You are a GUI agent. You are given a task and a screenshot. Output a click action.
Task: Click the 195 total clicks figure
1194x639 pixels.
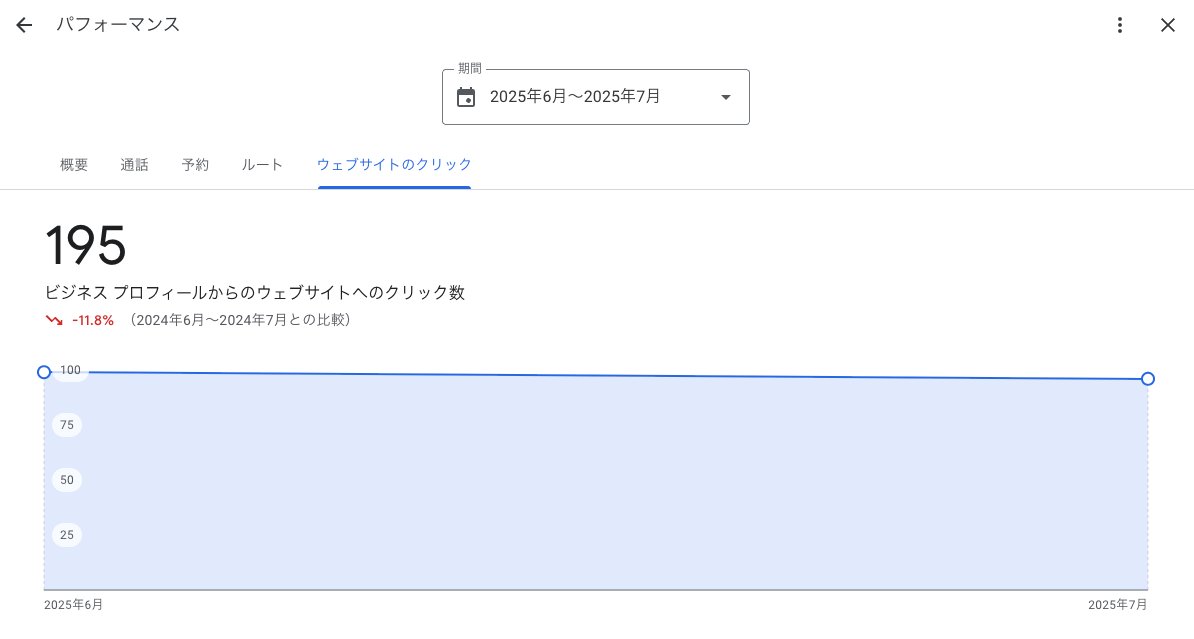click(85, 245)
